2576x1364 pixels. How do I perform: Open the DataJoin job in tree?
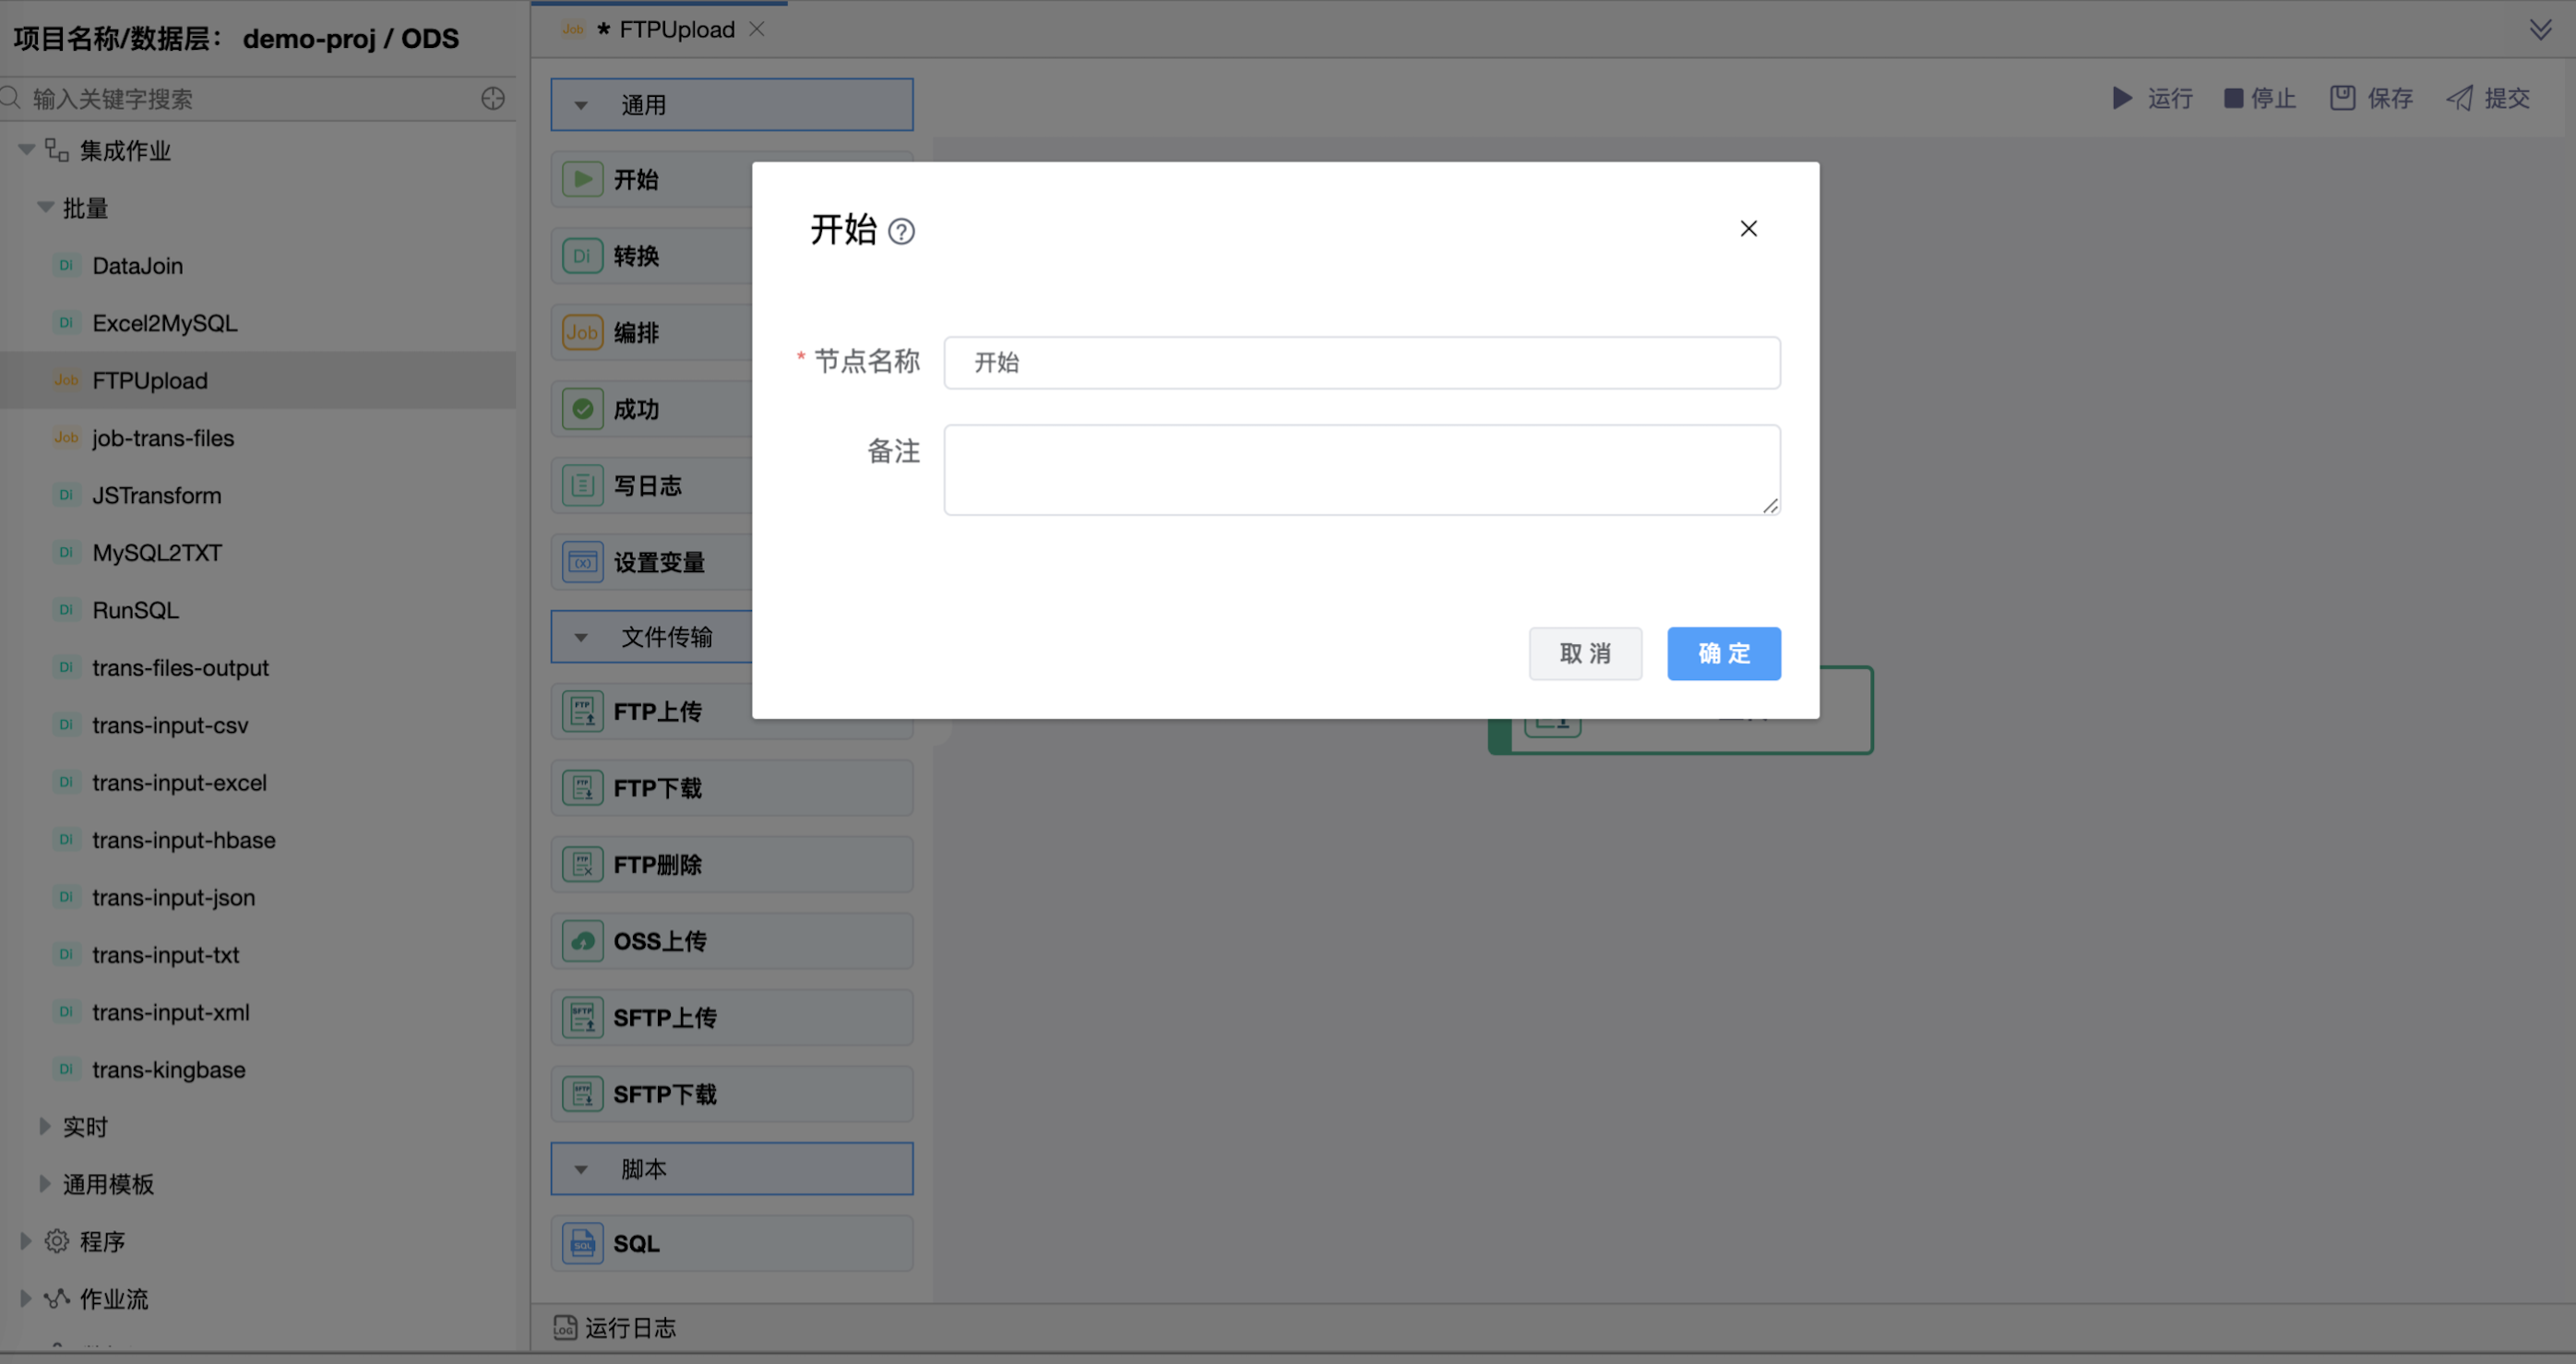tap(138, 266)
